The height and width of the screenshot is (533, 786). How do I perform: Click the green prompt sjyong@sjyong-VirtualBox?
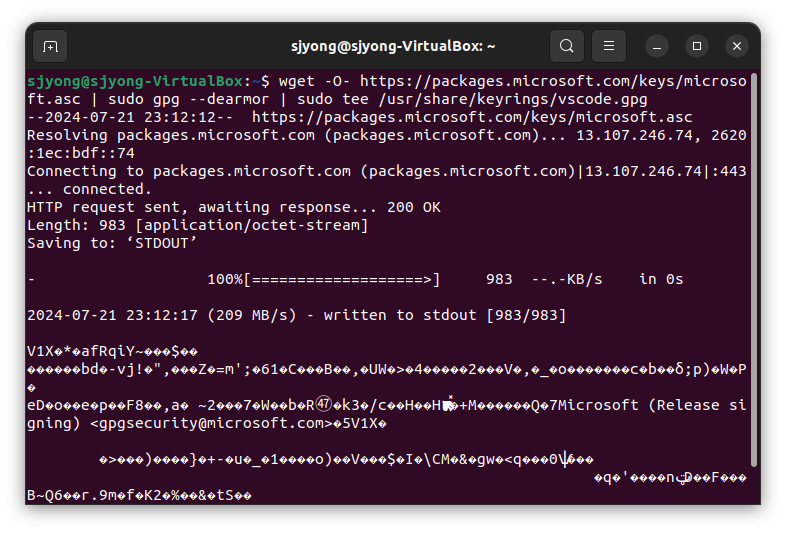pos(135,81)
